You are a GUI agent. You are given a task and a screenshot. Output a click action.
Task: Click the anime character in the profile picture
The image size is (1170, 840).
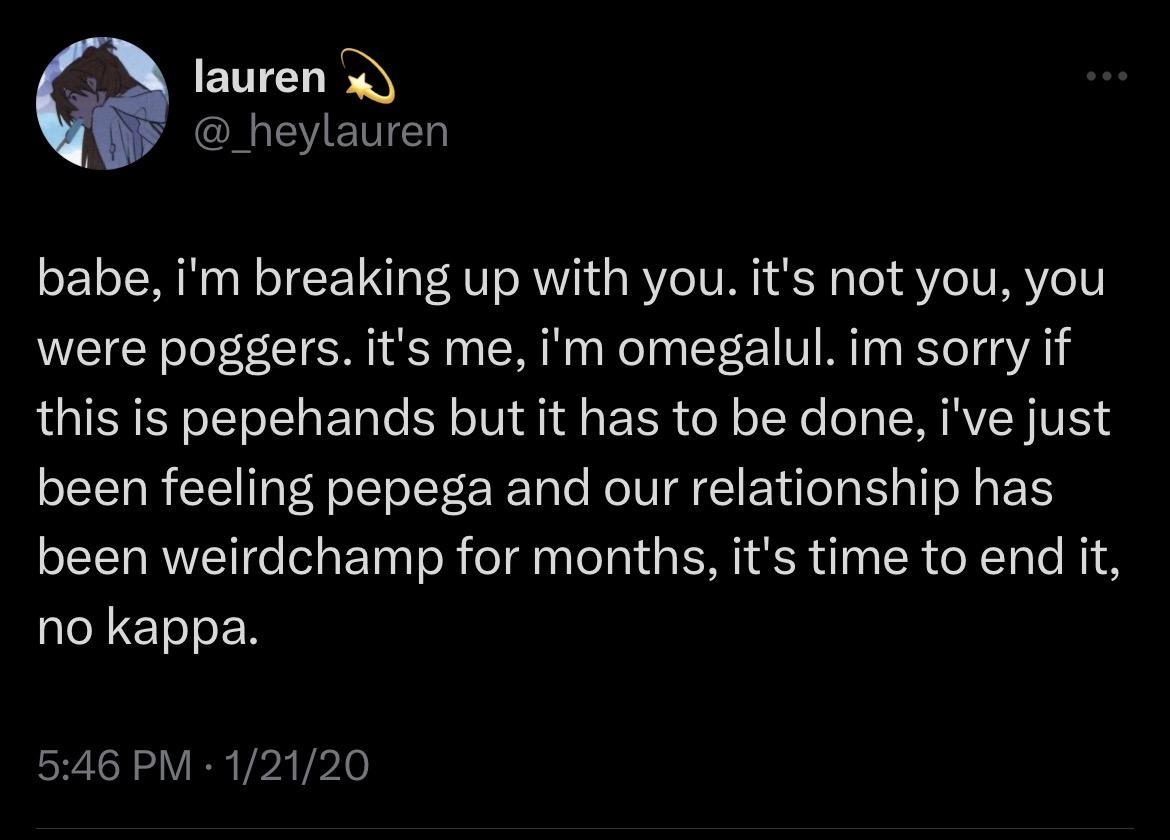coord(90,93)
